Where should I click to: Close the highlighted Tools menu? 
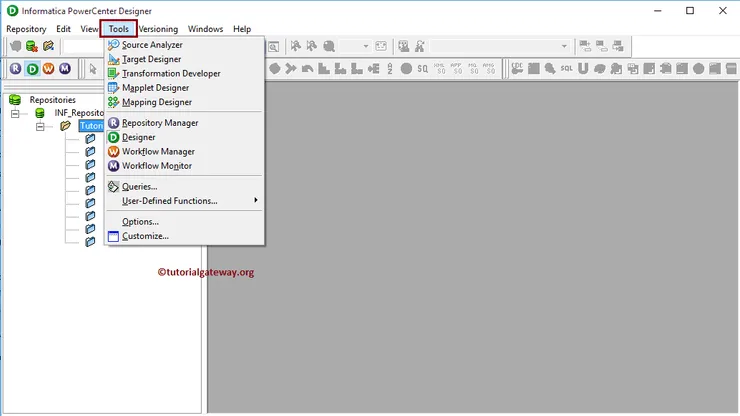pos(118,29)
